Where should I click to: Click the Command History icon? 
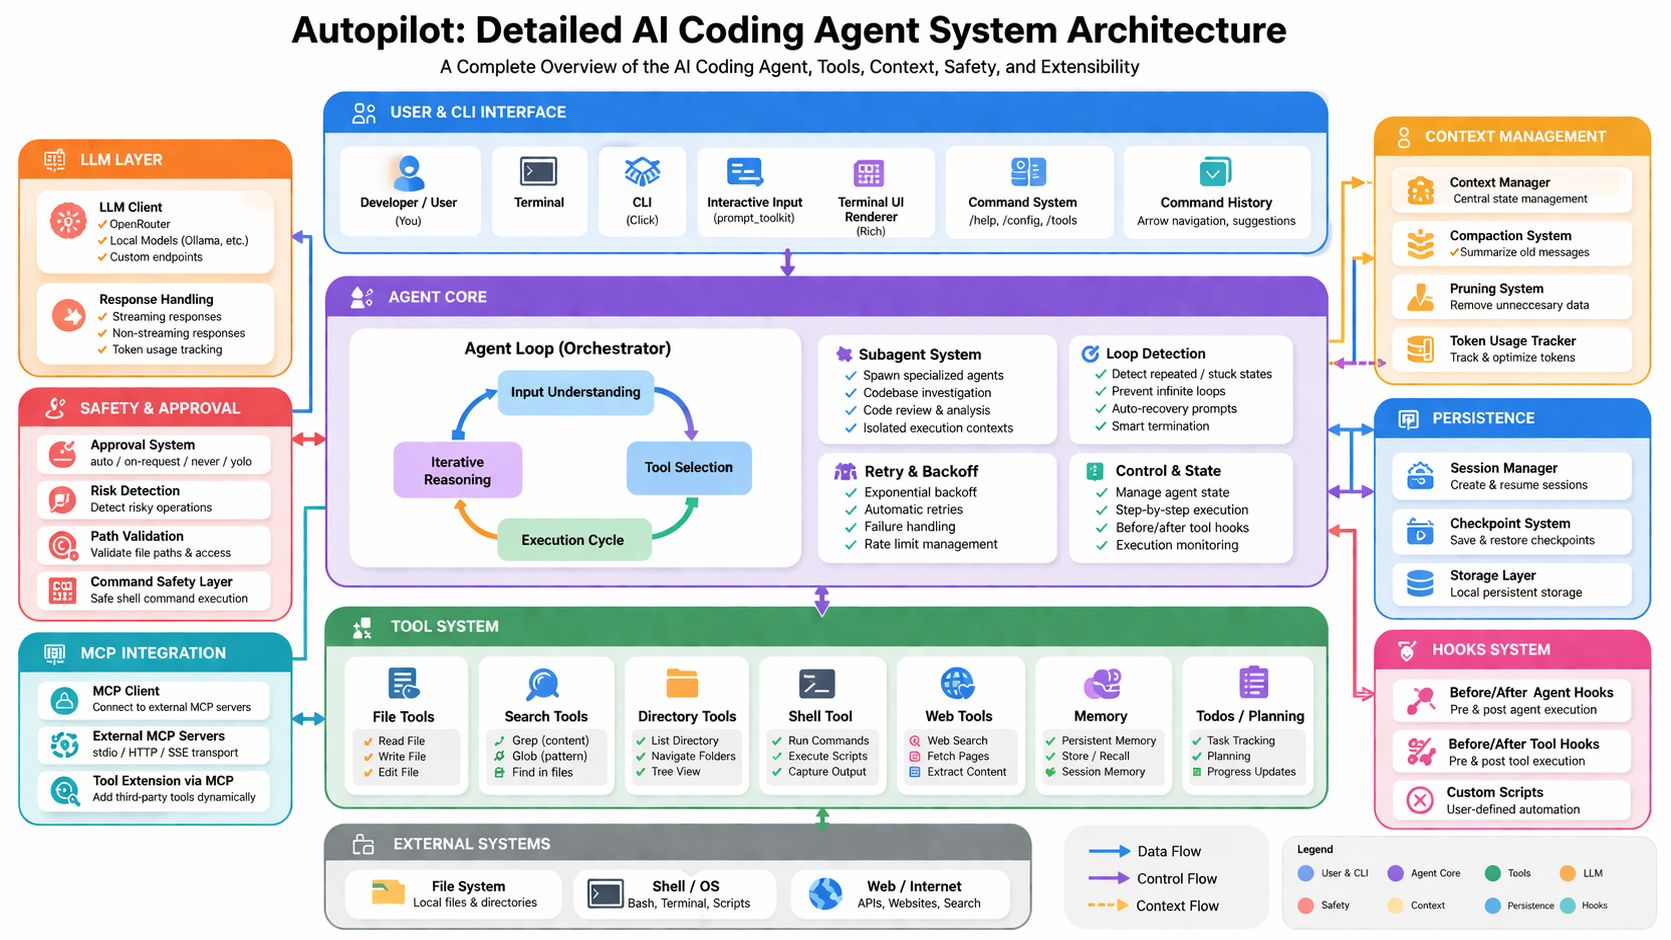coord(1215,172)
